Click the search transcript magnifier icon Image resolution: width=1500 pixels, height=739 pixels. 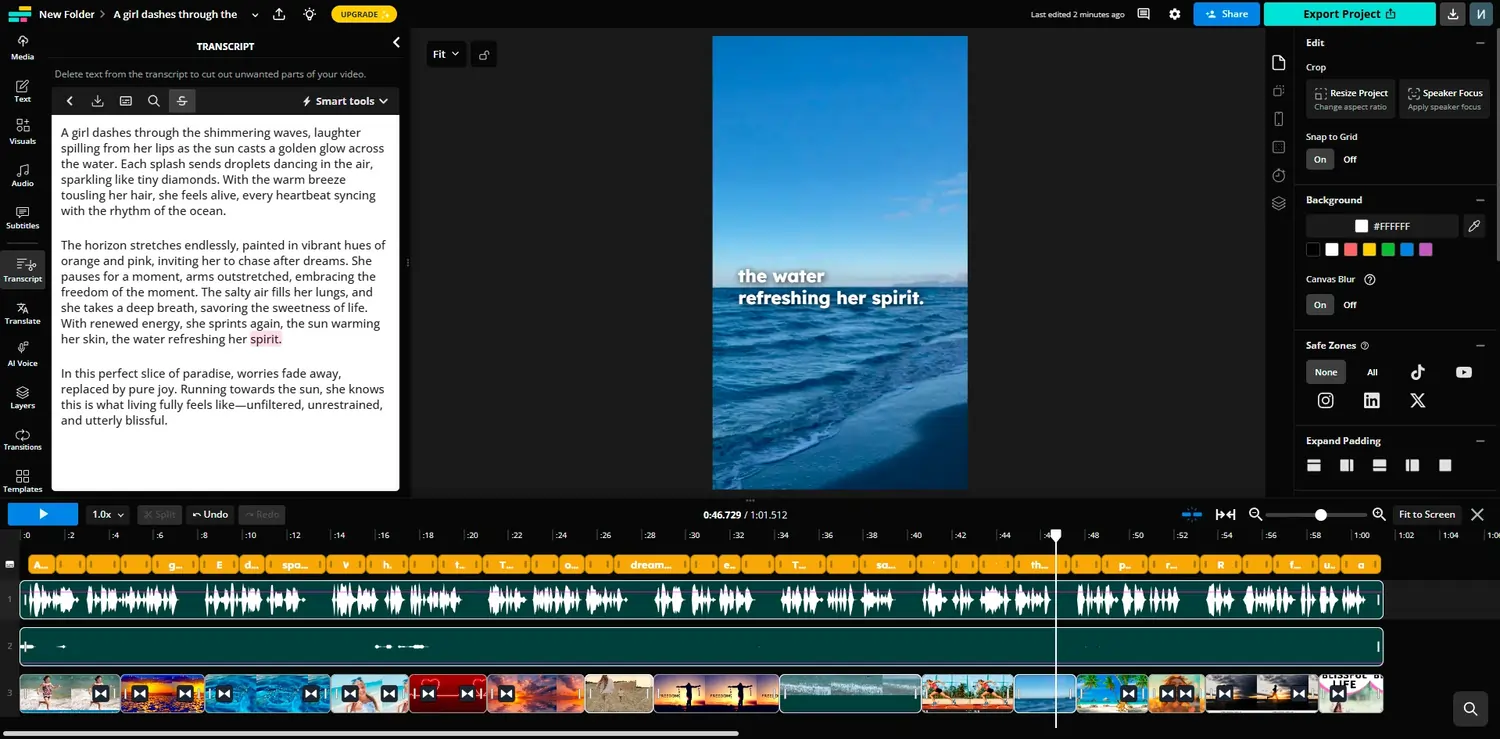(x=153, y=101)
